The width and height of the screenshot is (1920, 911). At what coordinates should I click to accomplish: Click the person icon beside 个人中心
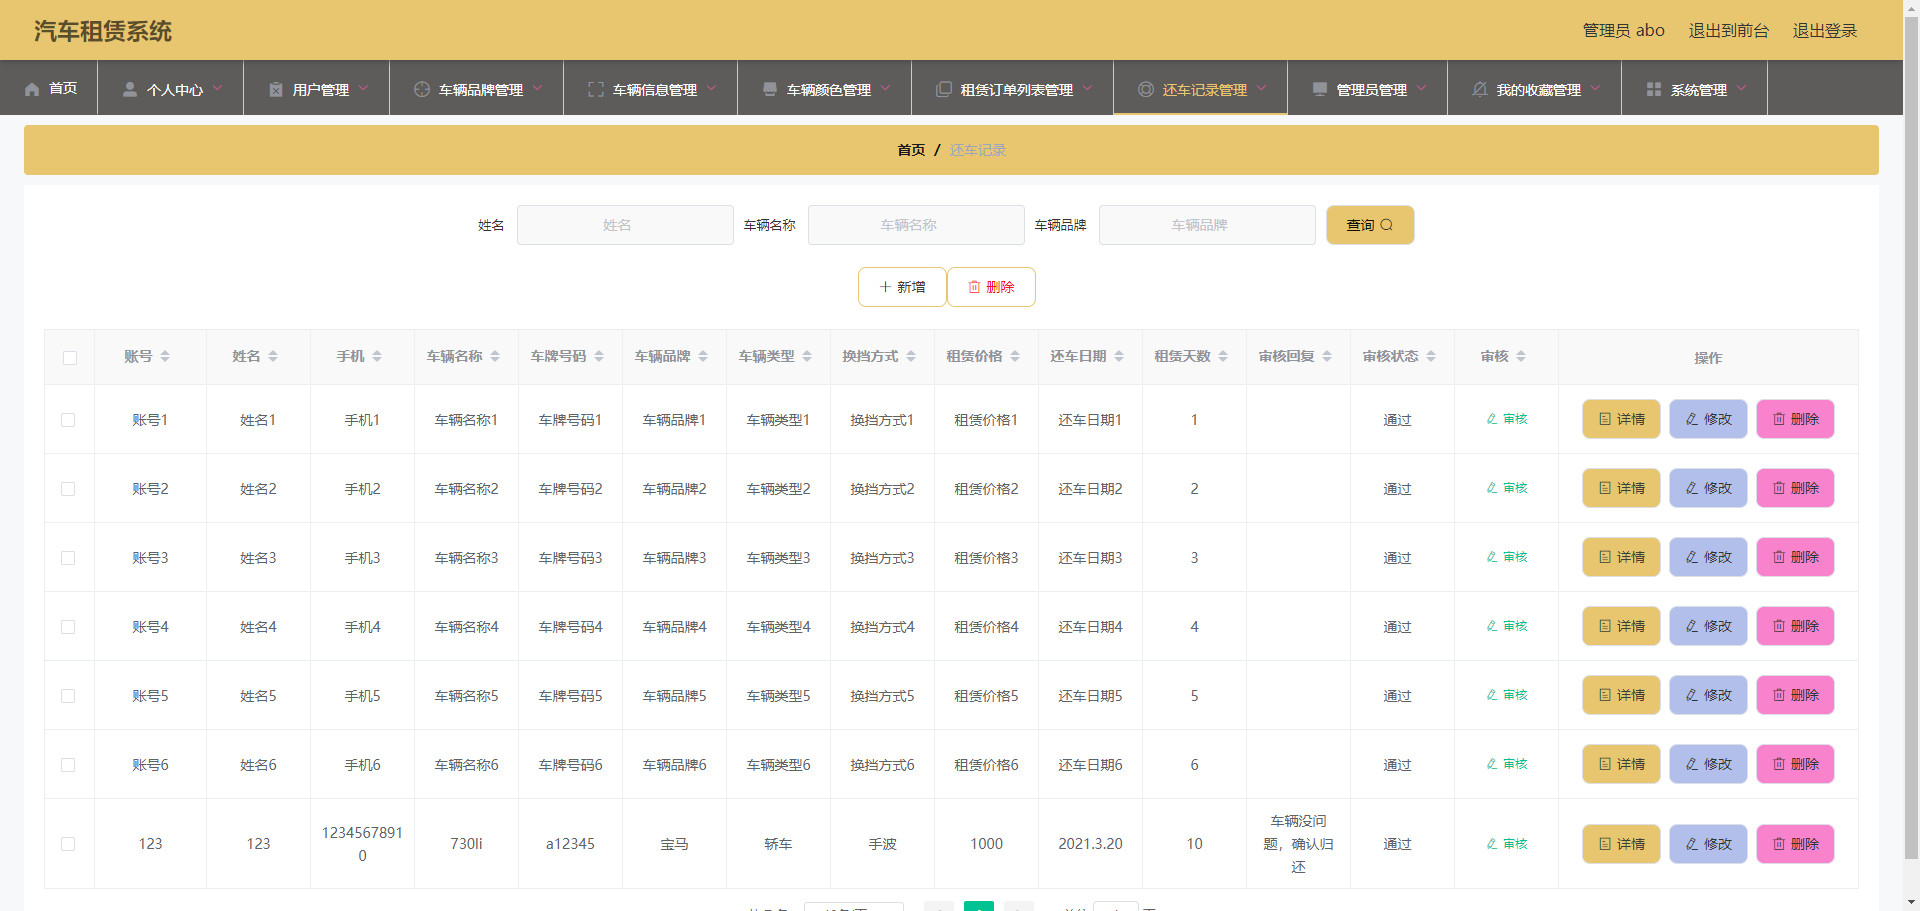(x=130, y=89)
